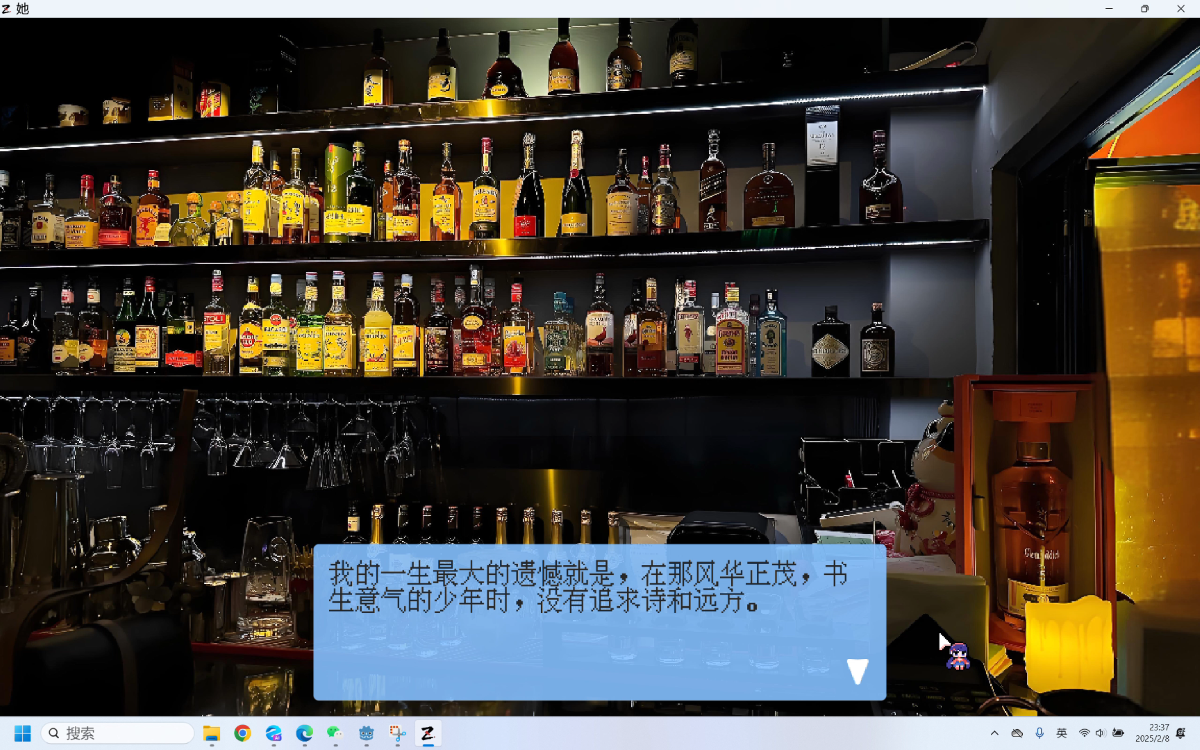Switch to the Godot engine taskbar icon
Viewport: 1200px width, 750px height.
pos(366,733)
